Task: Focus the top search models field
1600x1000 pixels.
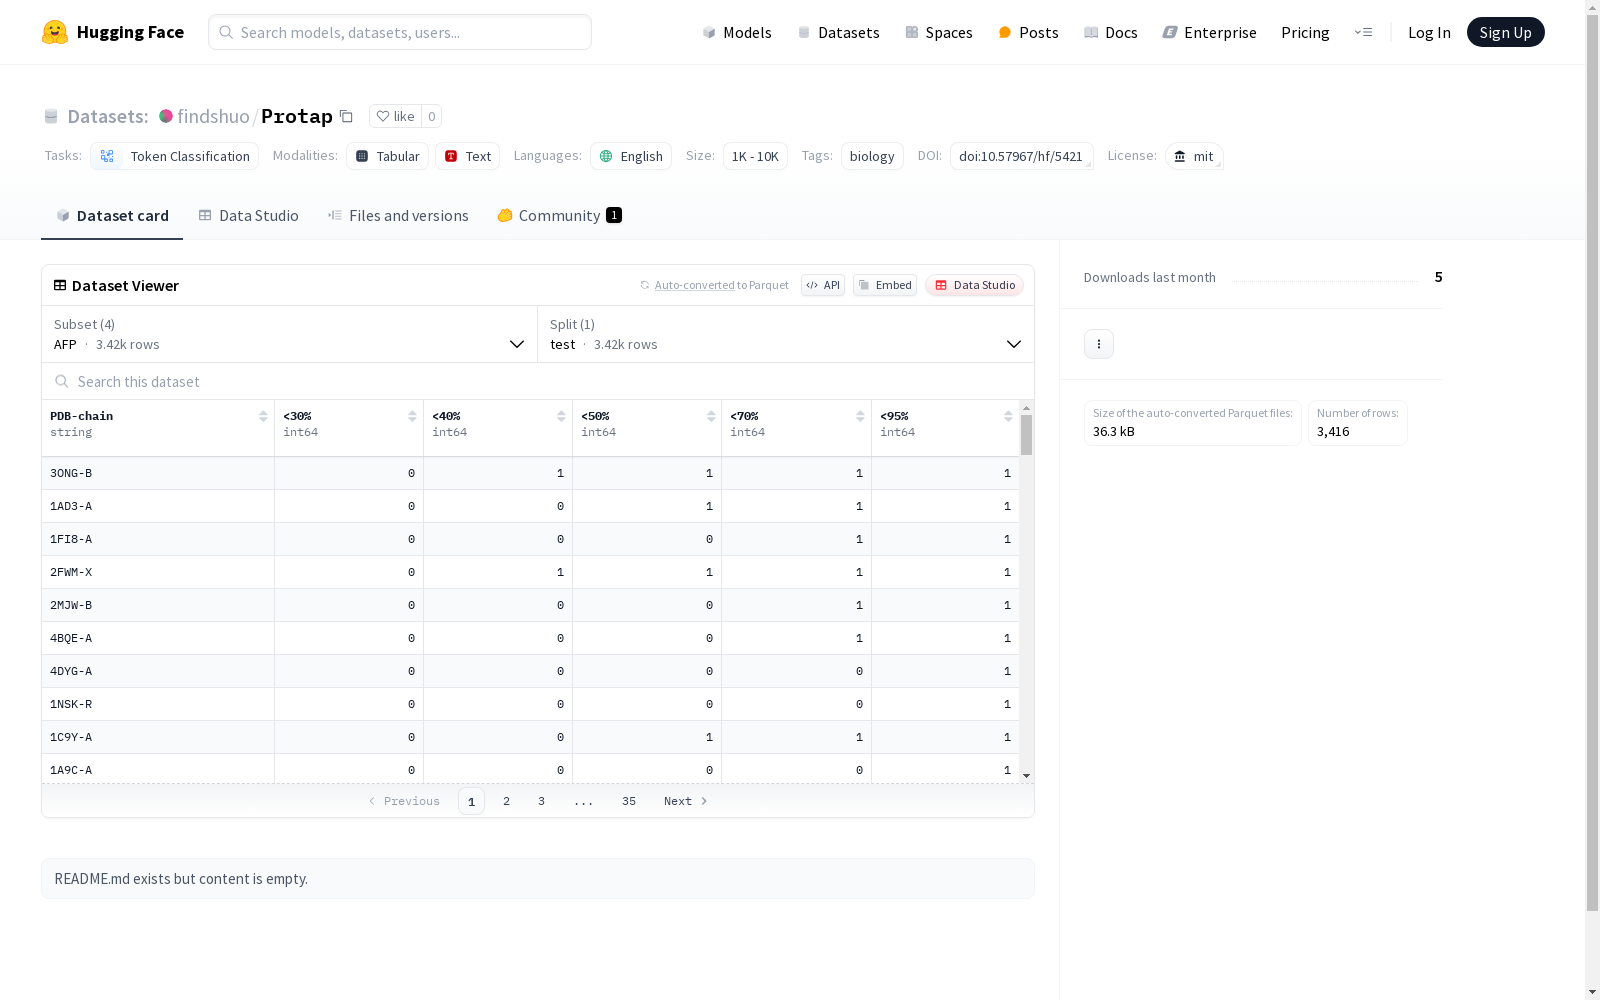Action: (x=400, y=32)
